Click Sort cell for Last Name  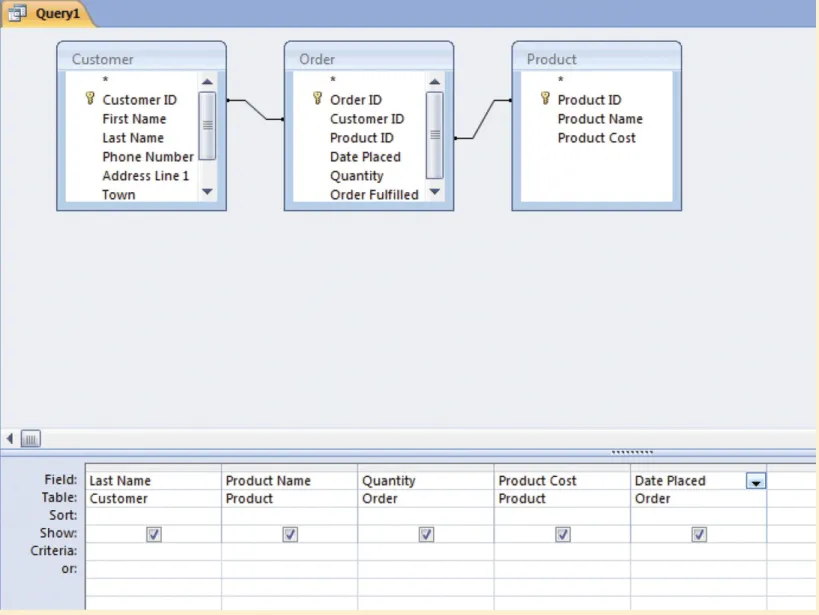pos(154,516)
